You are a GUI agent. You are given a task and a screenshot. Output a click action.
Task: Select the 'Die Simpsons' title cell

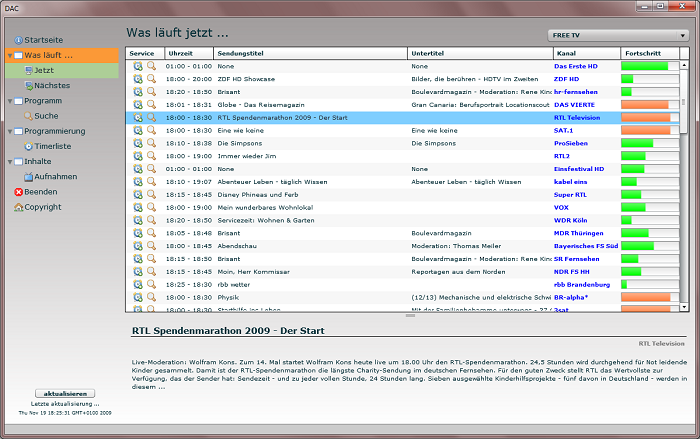(x=240, y=143)
